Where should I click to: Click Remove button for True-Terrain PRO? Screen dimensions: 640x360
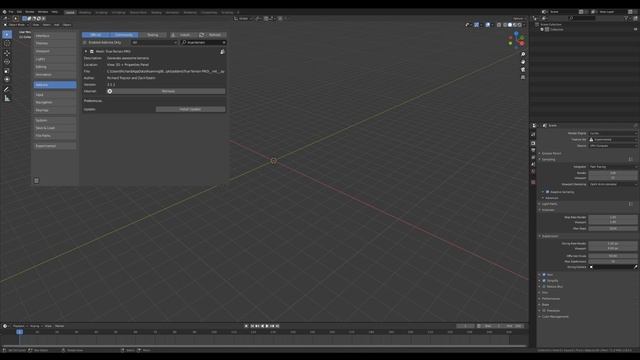168,91
